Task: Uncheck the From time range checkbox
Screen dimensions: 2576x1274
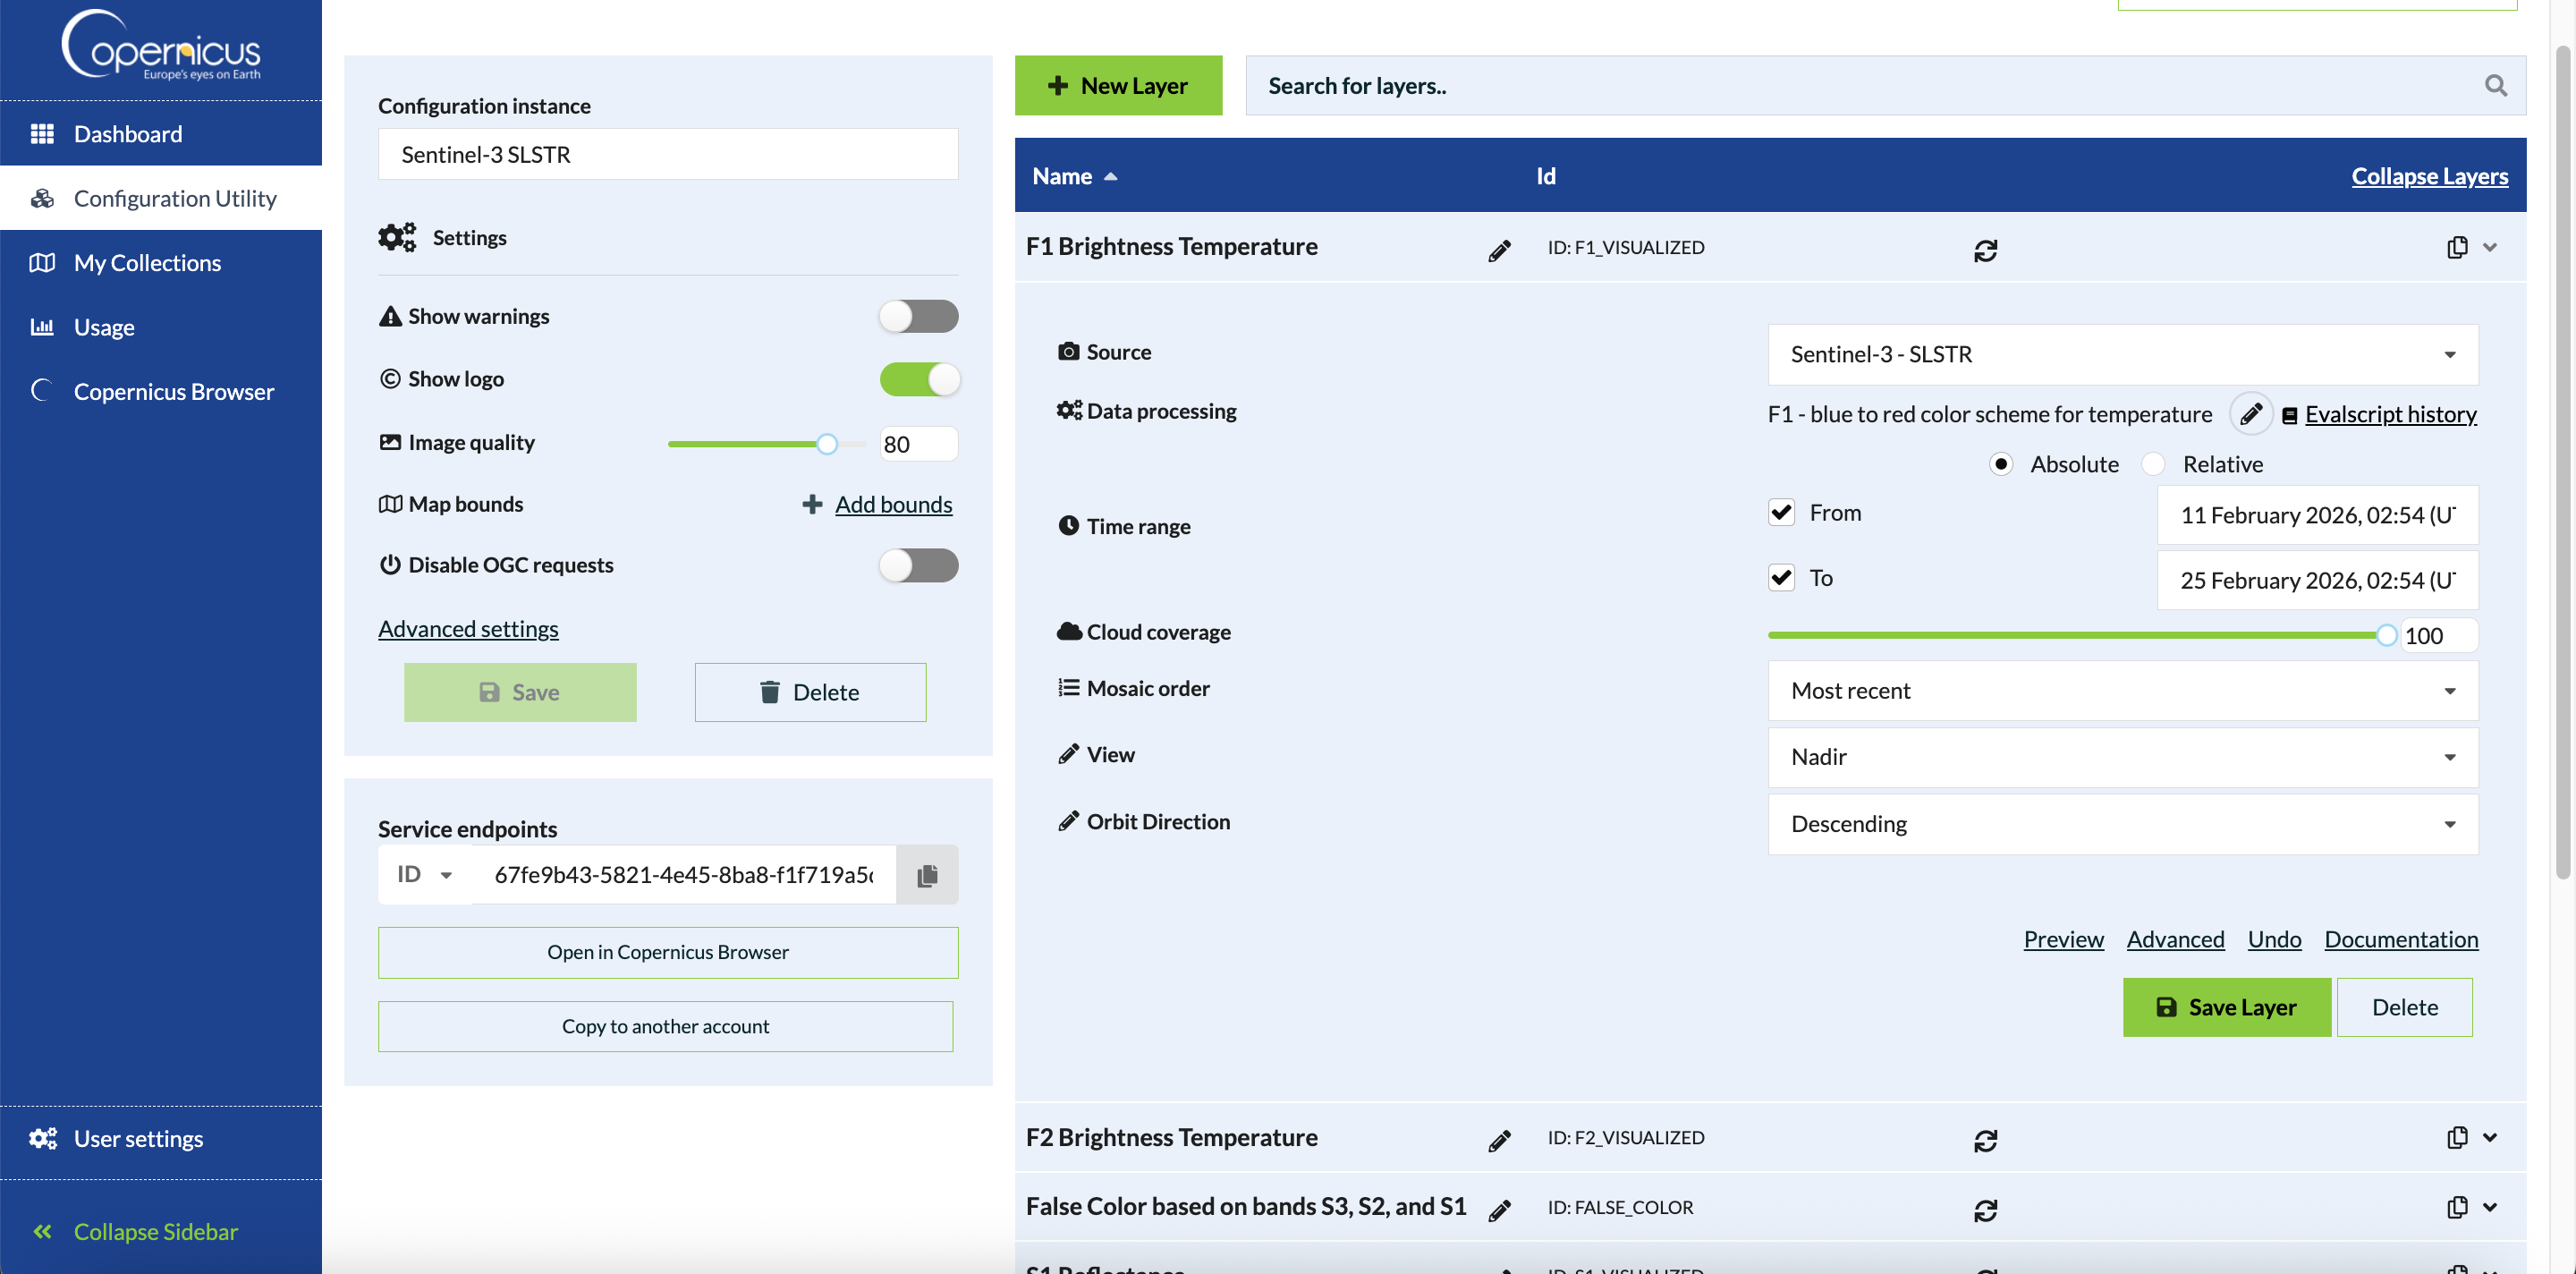Action: point(1781,513)
